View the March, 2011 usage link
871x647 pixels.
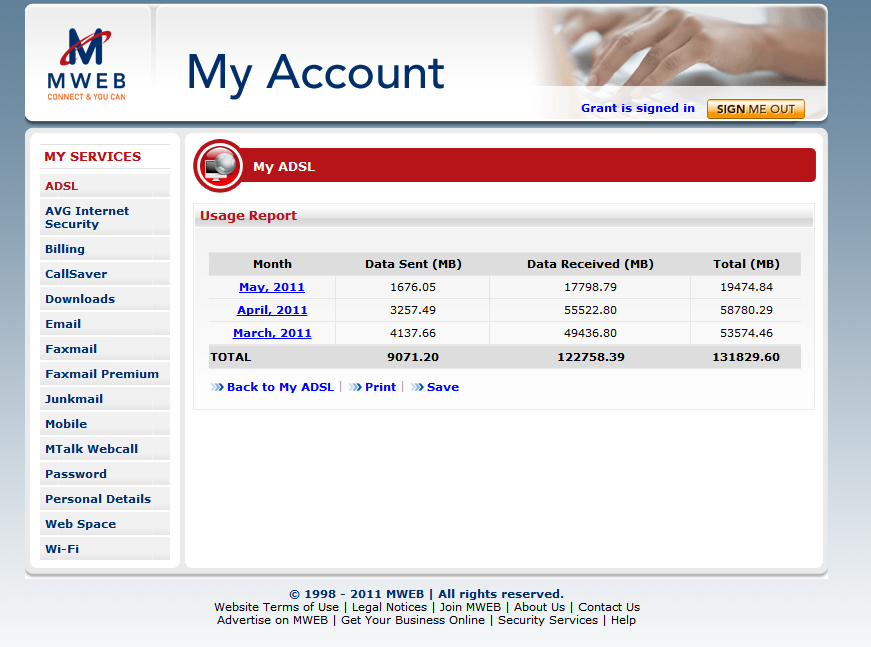272,333
